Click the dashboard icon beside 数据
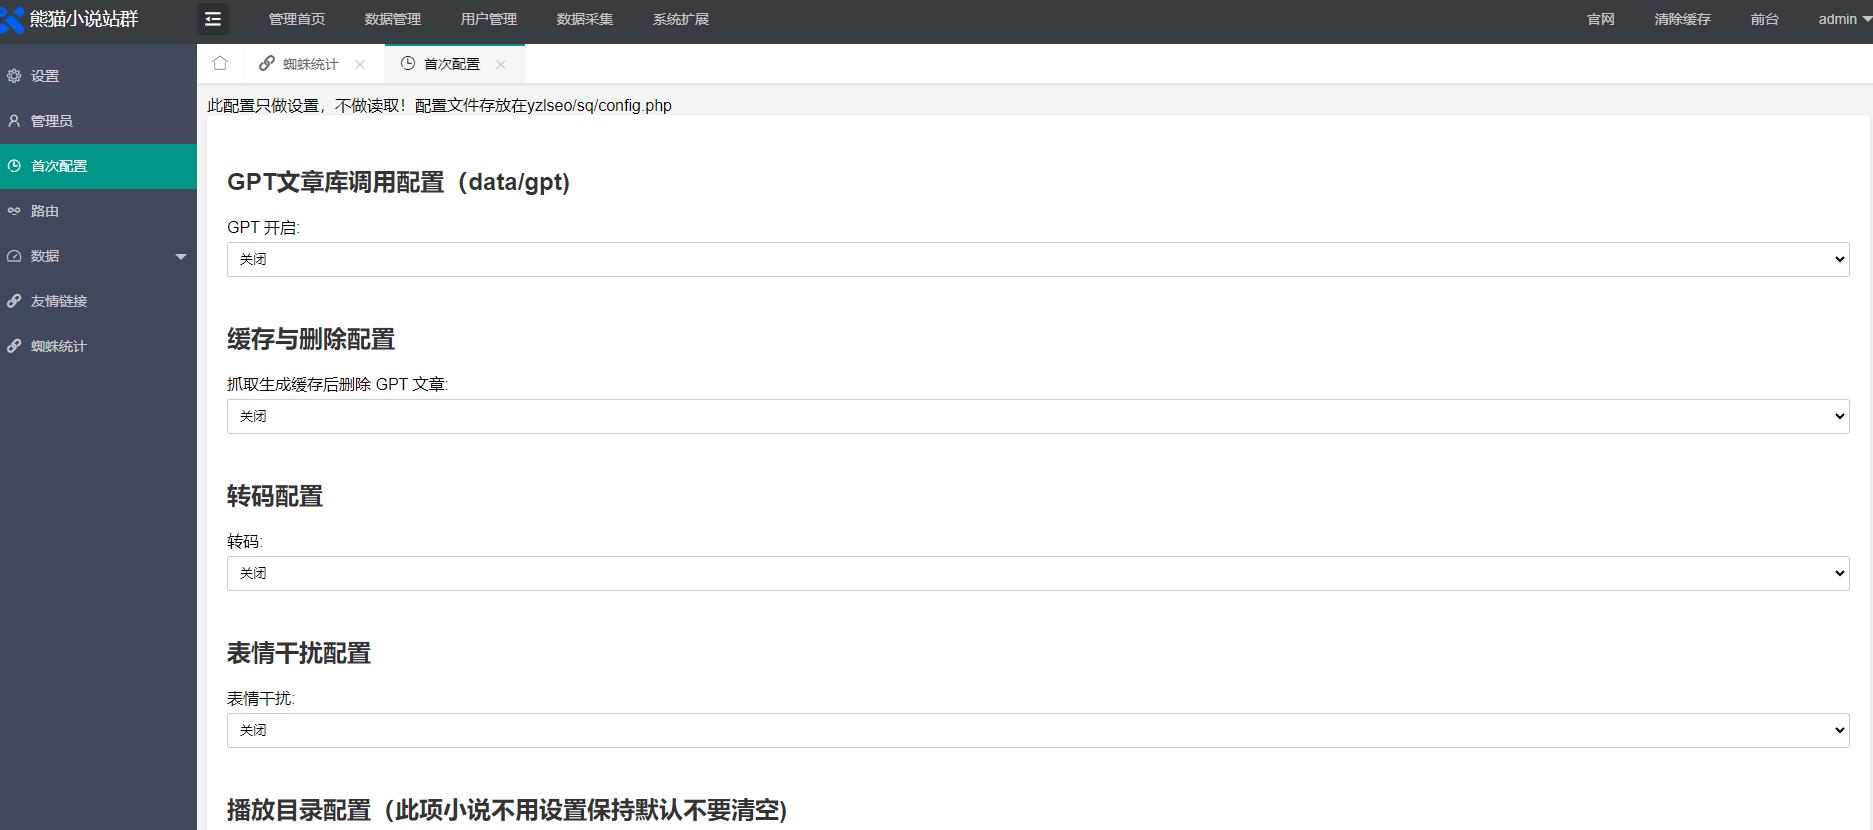The height and width of the screenshot is (830, 1873). point(14,256)
